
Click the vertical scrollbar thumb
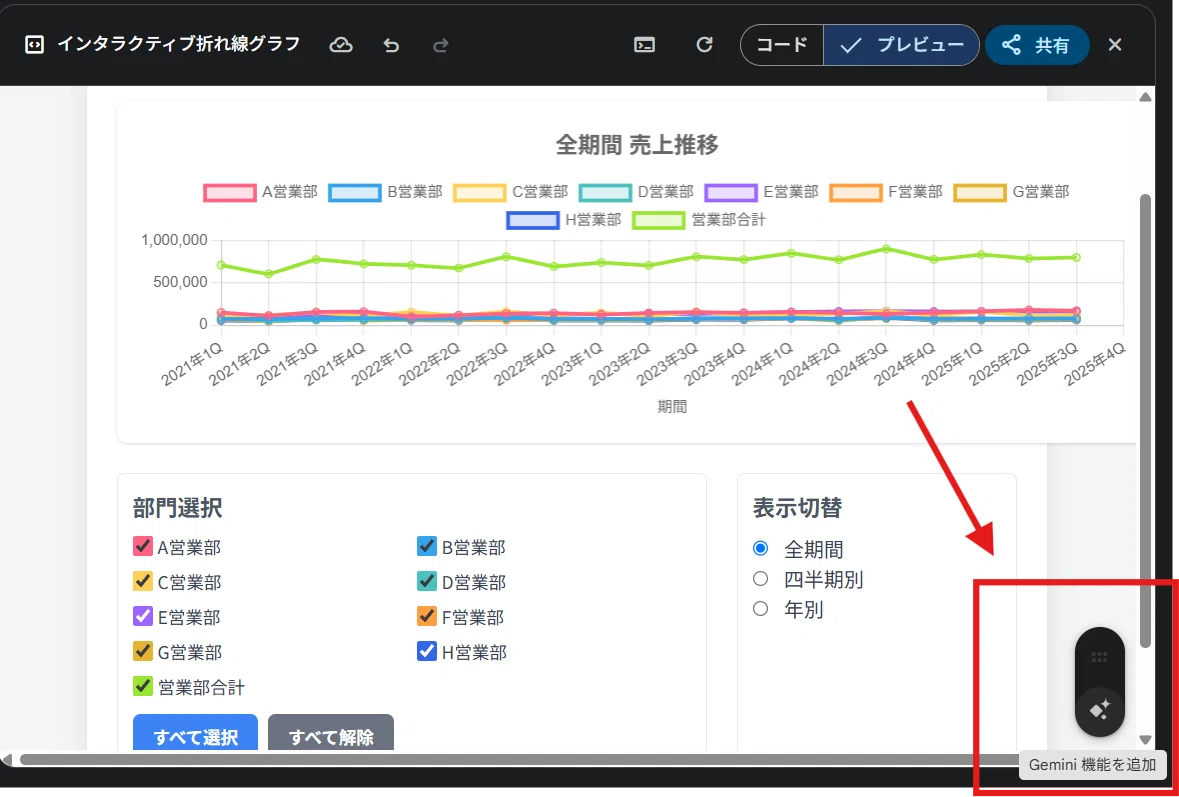pyautogui.click(x=1145, y=420)
